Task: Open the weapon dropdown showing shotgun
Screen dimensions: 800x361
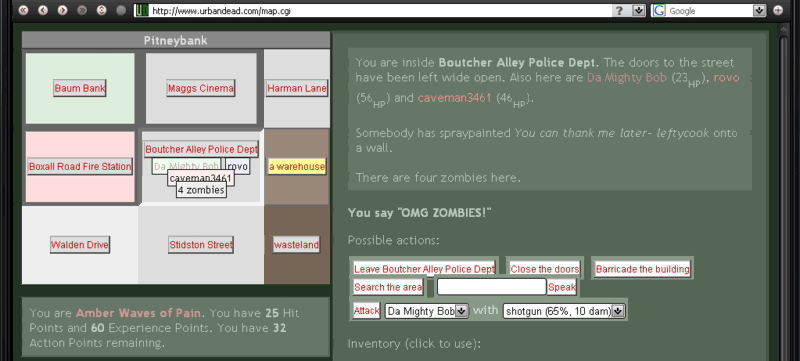Action: 564,311
